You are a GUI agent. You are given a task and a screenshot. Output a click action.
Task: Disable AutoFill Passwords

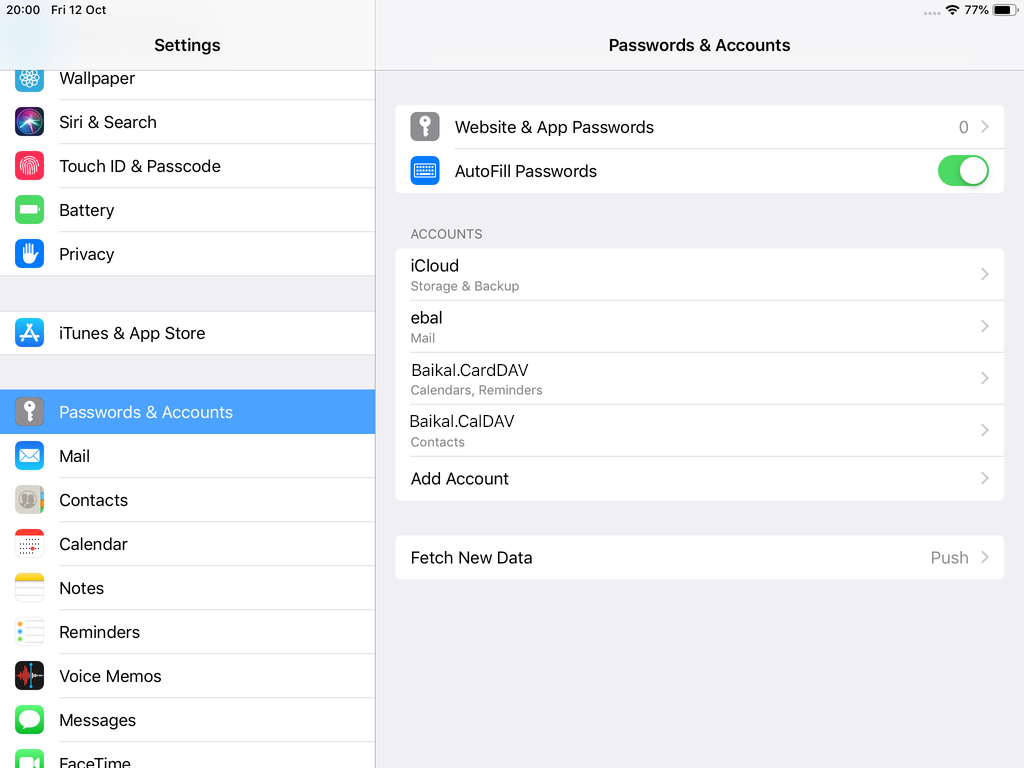[x=962, y=171]
